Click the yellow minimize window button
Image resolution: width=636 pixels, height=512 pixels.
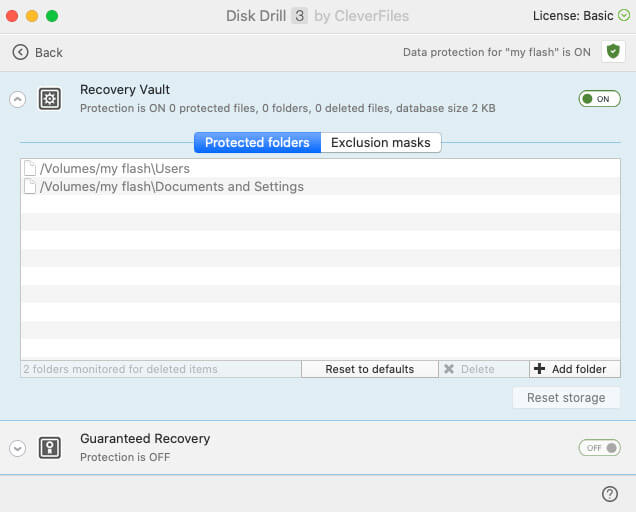tap(32, 16)
